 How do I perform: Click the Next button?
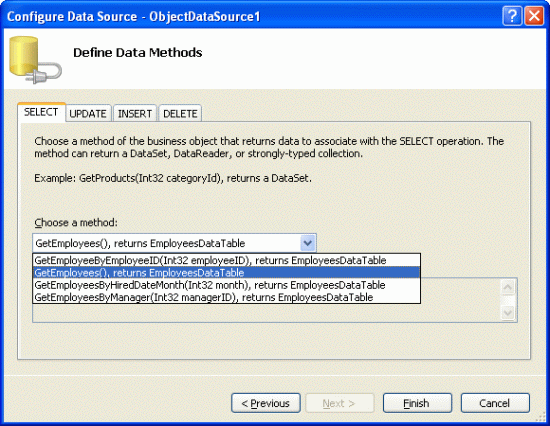point(340,403)
